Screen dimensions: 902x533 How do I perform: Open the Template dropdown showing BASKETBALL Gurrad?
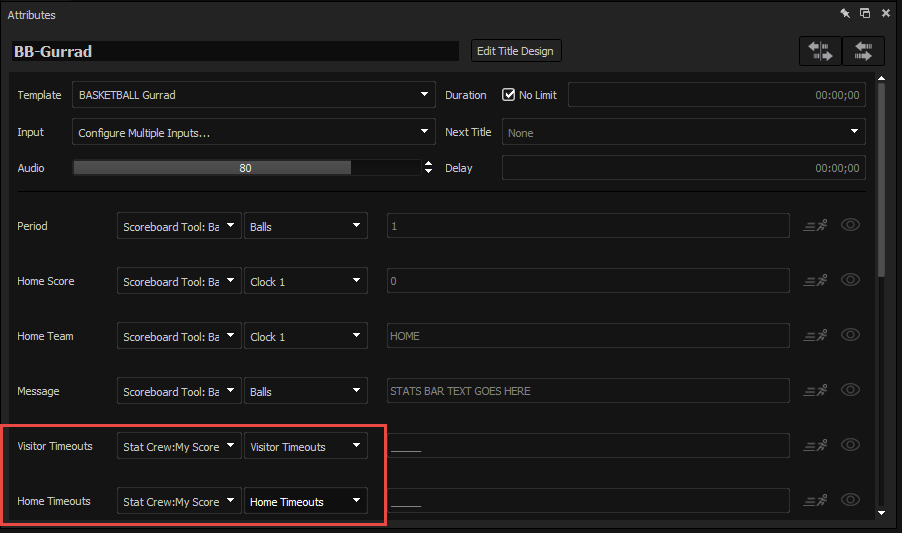[253, 96]
